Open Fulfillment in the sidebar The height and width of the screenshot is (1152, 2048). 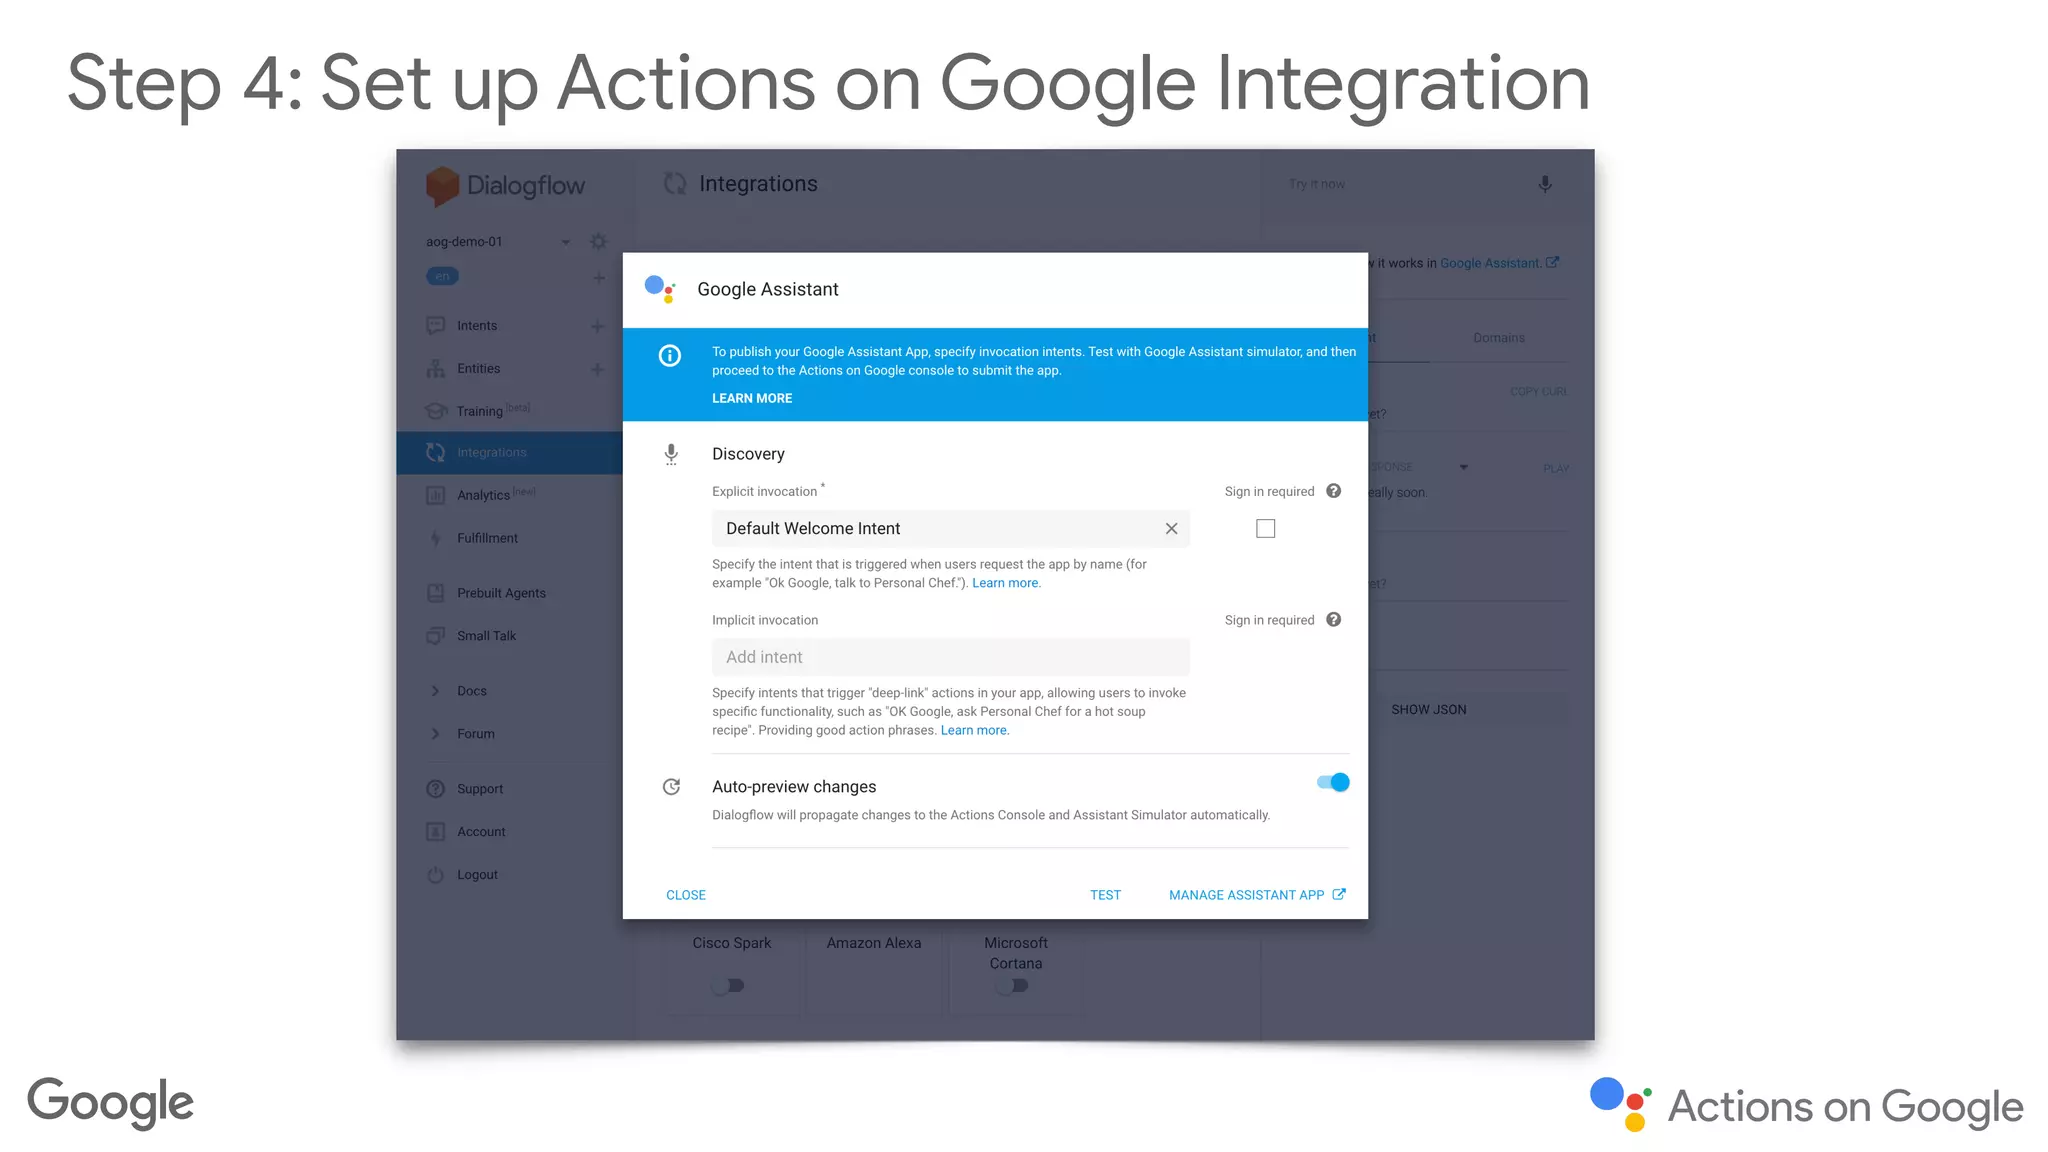(x=487, y=538)
